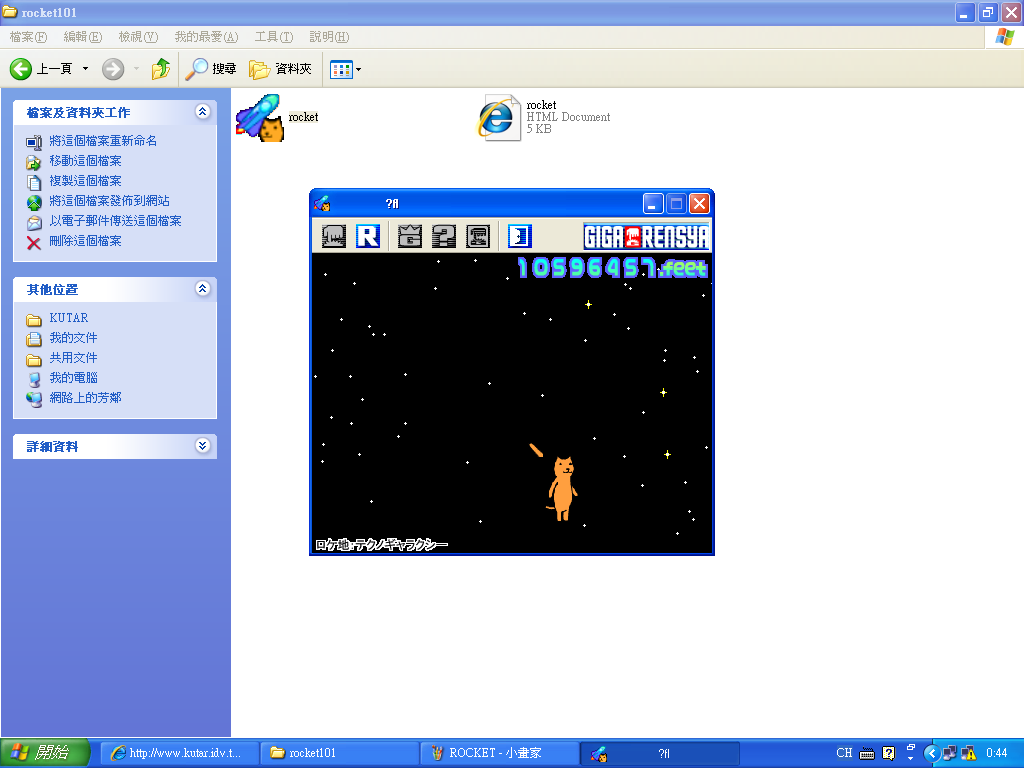
Task: Open the 編輯(E) menu
Action: coord(83,37)
